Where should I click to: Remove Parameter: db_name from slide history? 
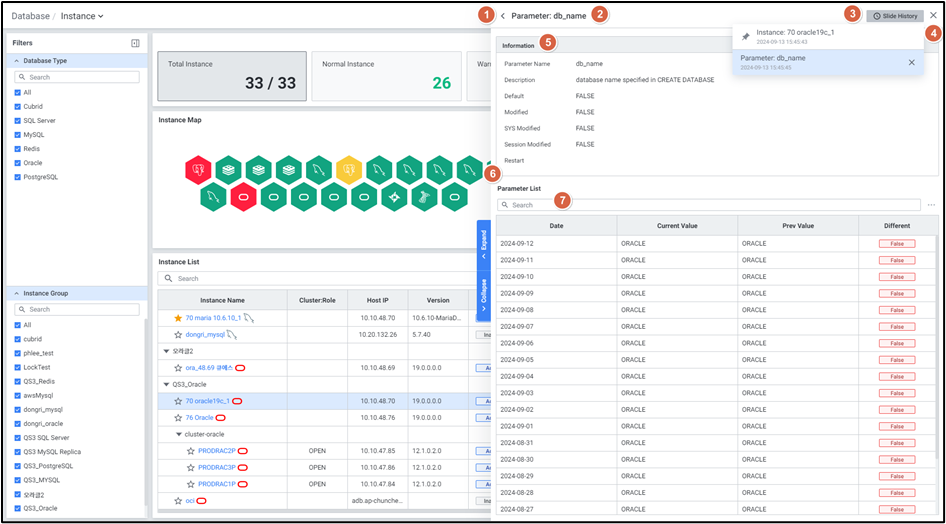[x=911, y=62]
